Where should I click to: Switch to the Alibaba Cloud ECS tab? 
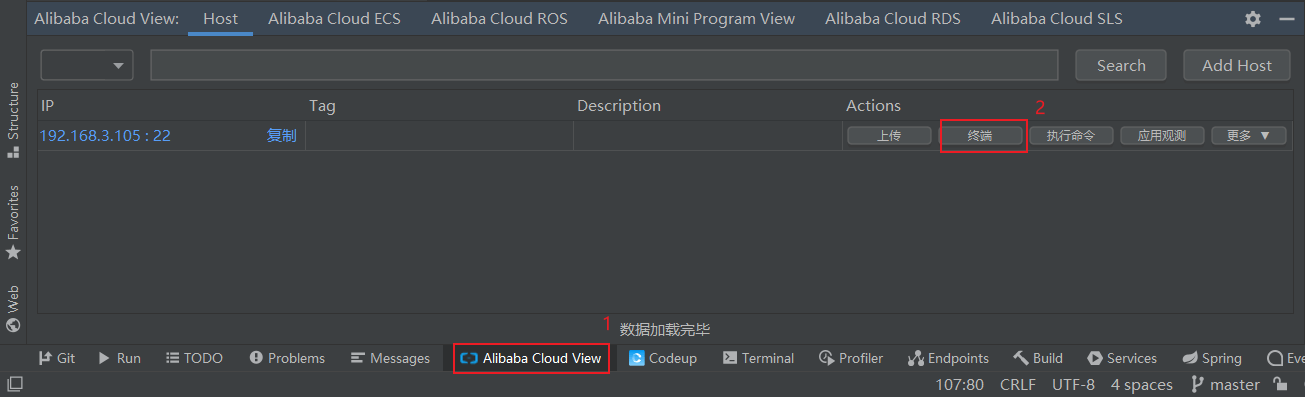pos(334,19)
